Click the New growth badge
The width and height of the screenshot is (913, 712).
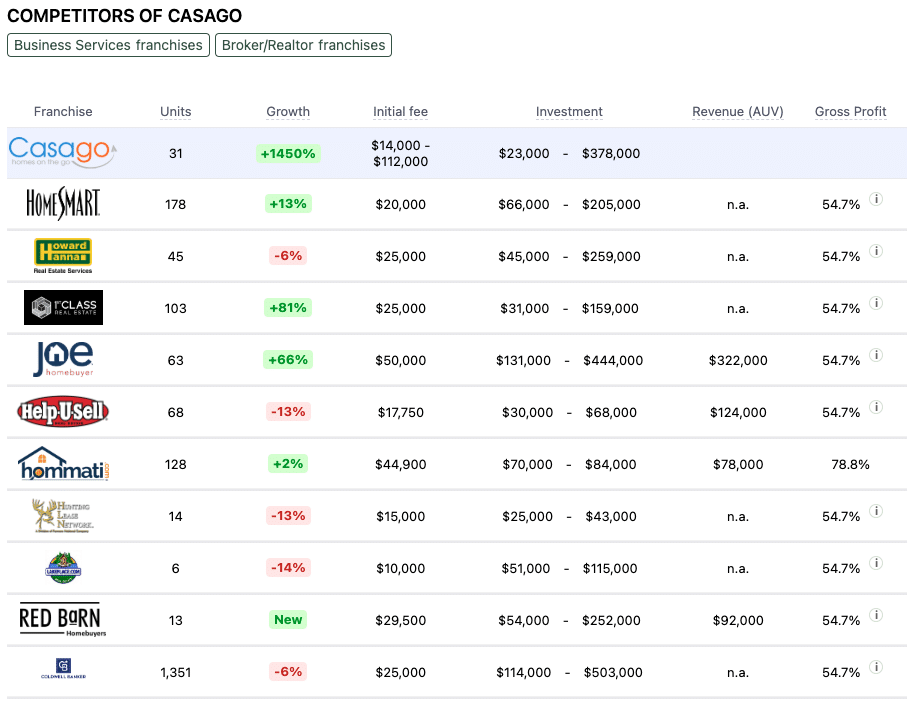point(288,619)
